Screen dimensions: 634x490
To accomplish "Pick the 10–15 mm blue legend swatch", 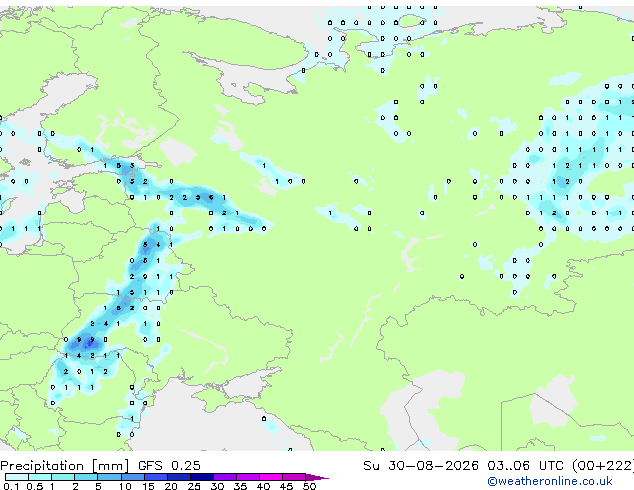I will tap(133, 477).
